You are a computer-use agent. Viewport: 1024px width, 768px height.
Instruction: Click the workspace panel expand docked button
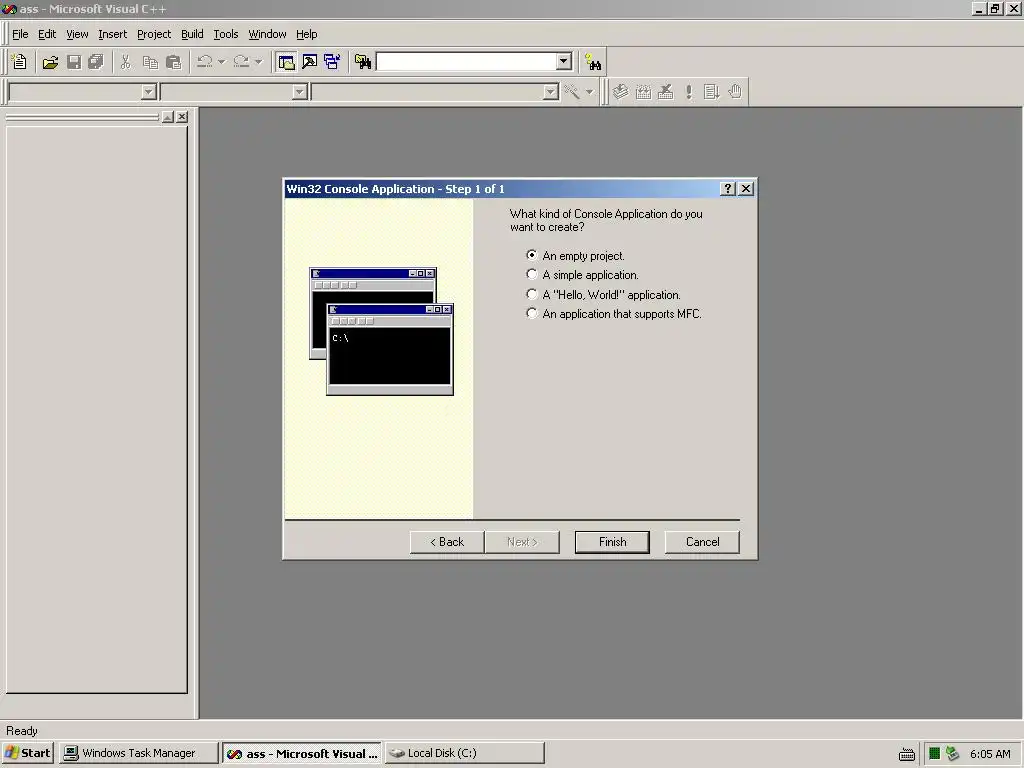click(168, 117)
